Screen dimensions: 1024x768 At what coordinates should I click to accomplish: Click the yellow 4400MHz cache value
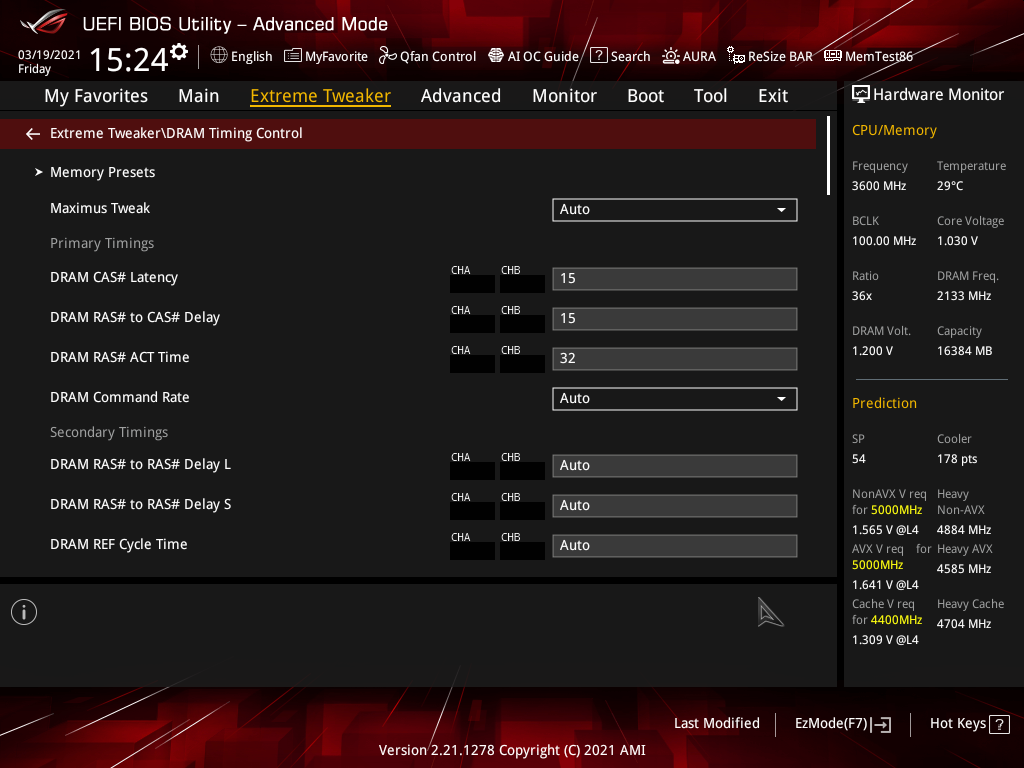(896, 620)
